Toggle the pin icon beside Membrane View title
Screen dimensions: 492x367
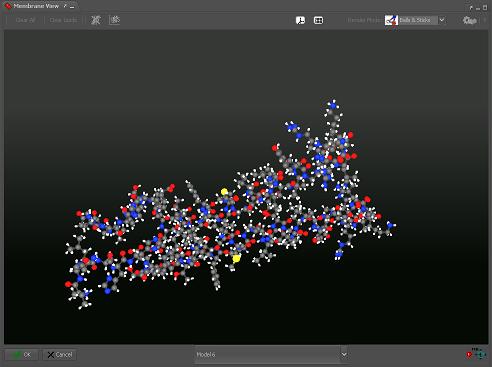click(65, 6)
